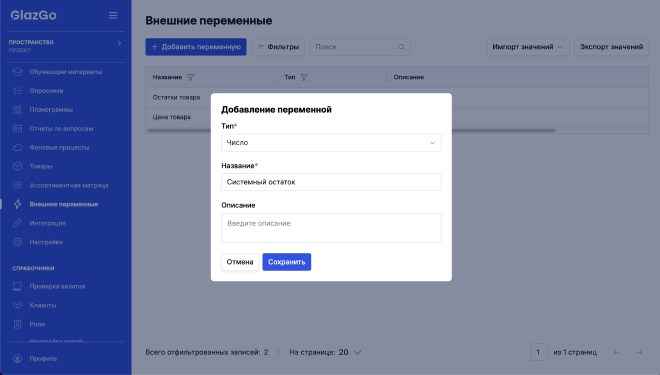
Task: Open the Тип dropdown showing Число
Action: coord(331,143)
